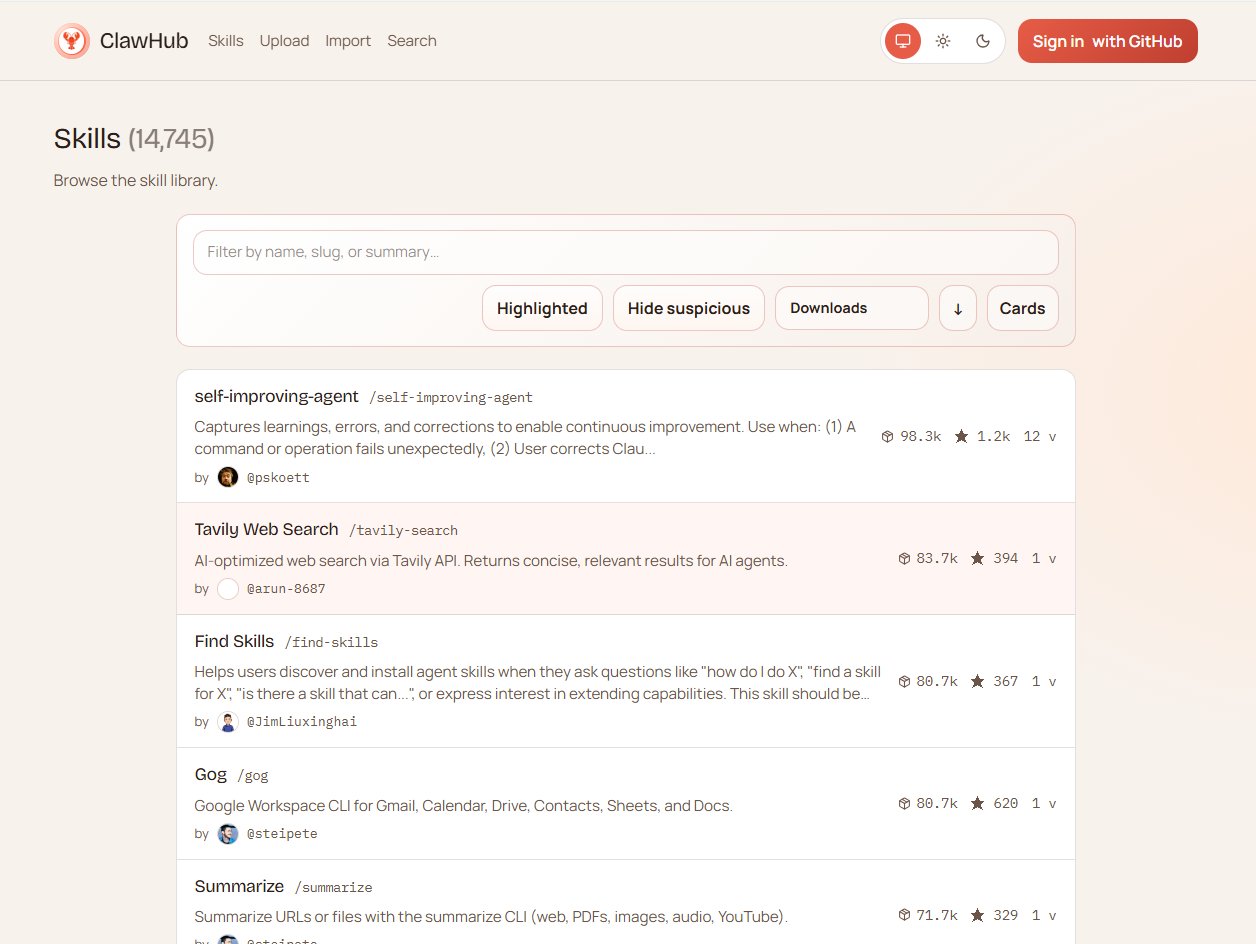The height and width of the screenshot is (944, 1256).
Task: Click the 620 star count
Action: pos(1006,803)
